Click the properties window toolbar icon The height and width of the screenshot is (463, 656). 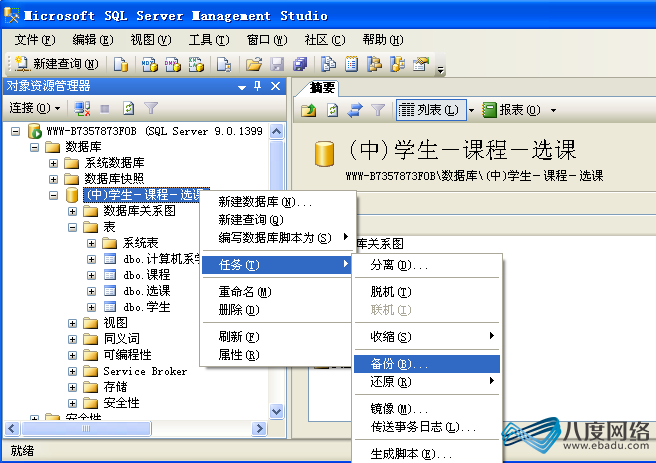[x=421, y=64]
